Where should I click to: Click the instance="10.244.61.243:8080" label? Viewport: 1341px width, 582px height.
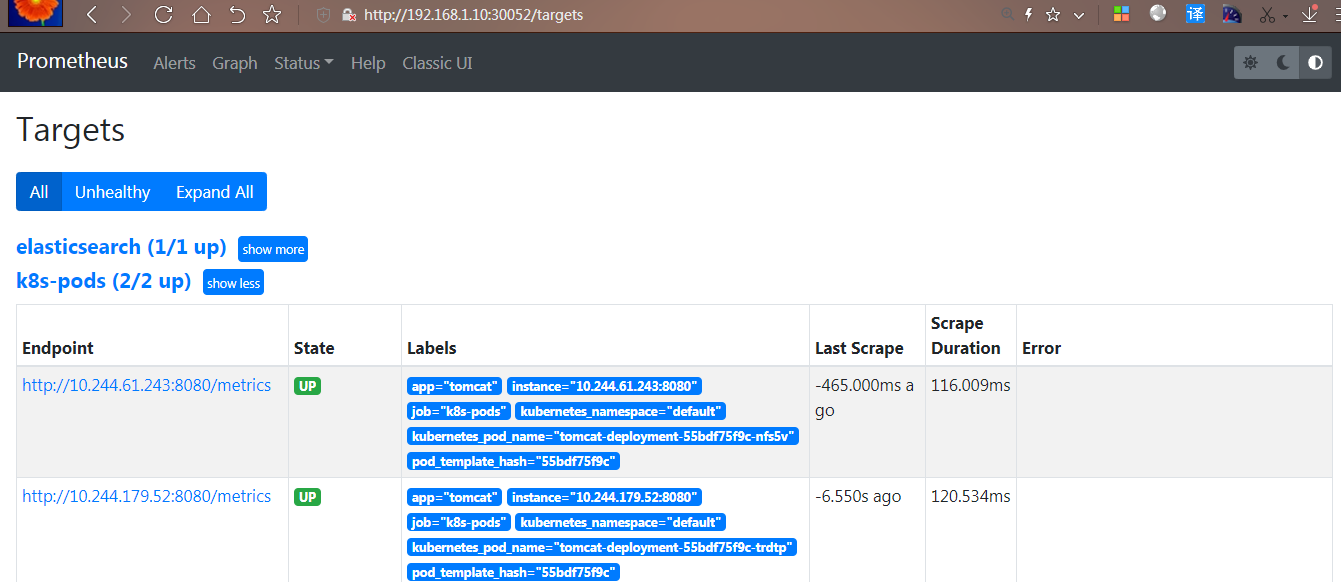pyautogui.click(x=604, y=386)
